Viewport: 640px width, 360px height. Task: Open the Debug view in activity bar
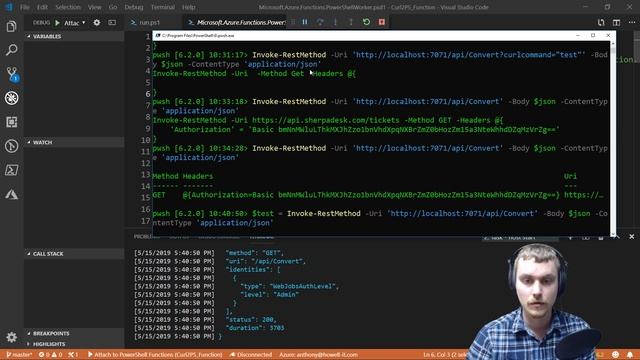pos(11,98)
